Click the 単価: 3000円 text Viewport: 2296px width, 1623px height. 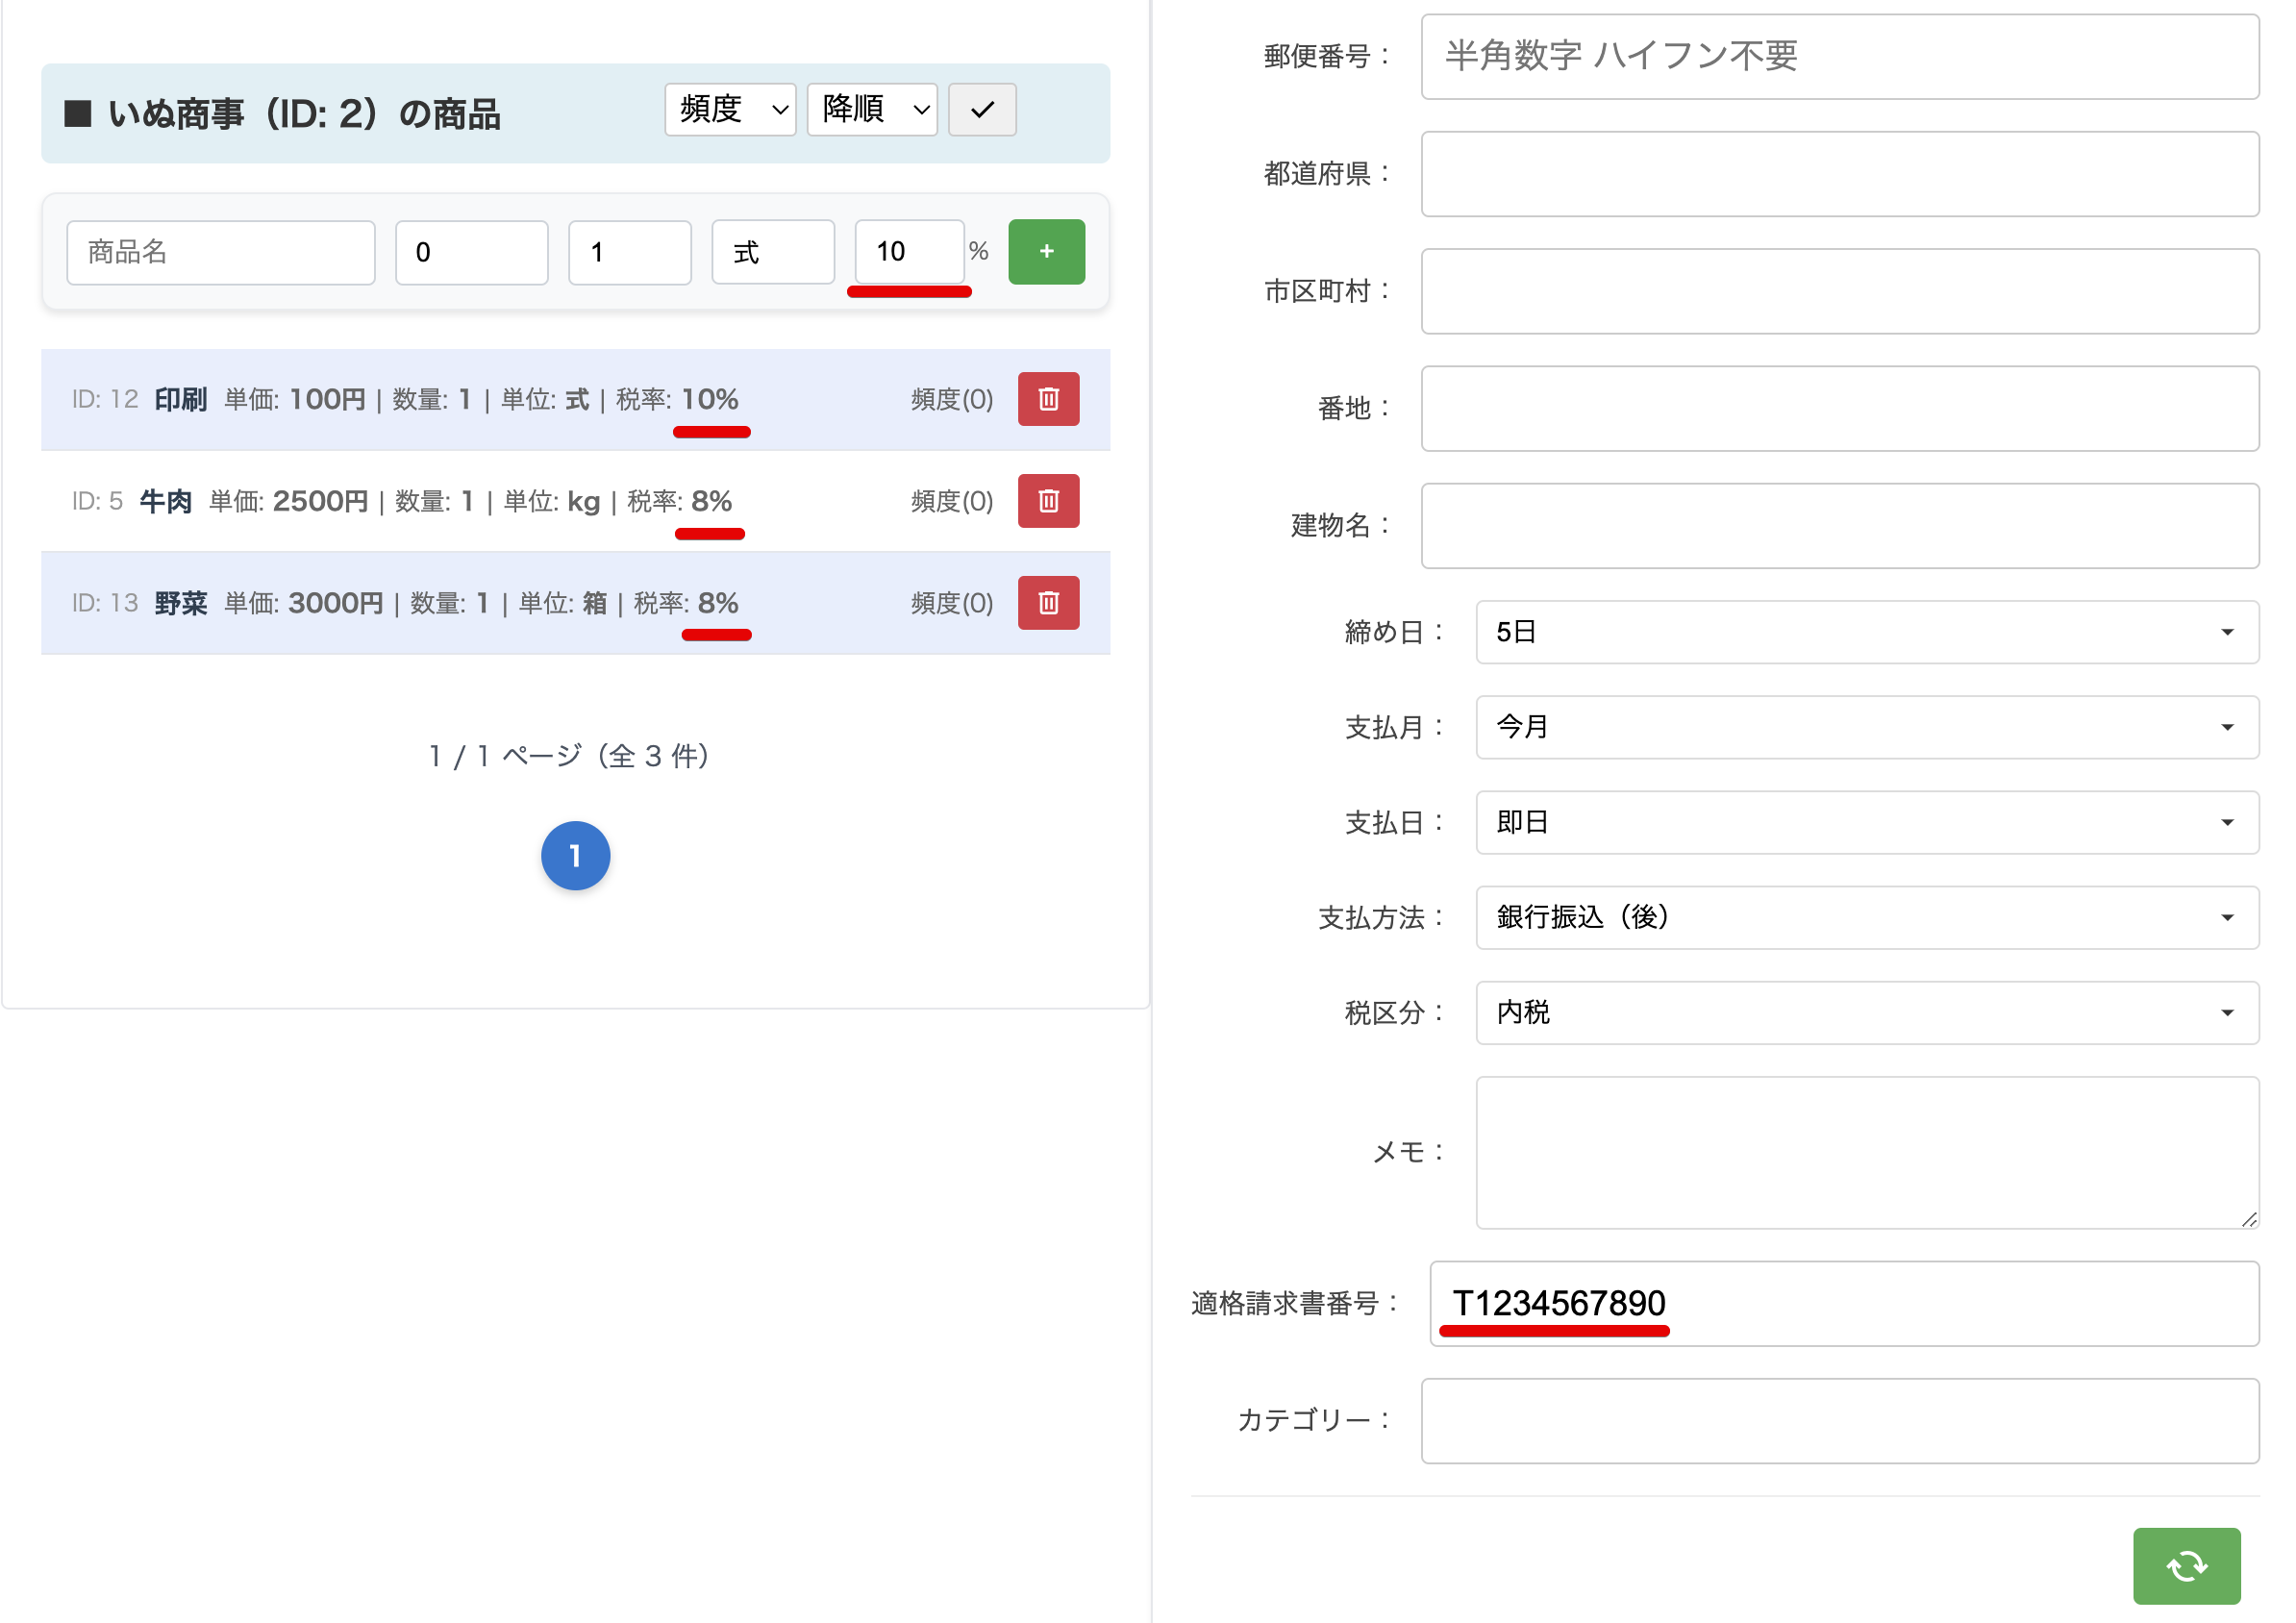(x=304, y=604)
